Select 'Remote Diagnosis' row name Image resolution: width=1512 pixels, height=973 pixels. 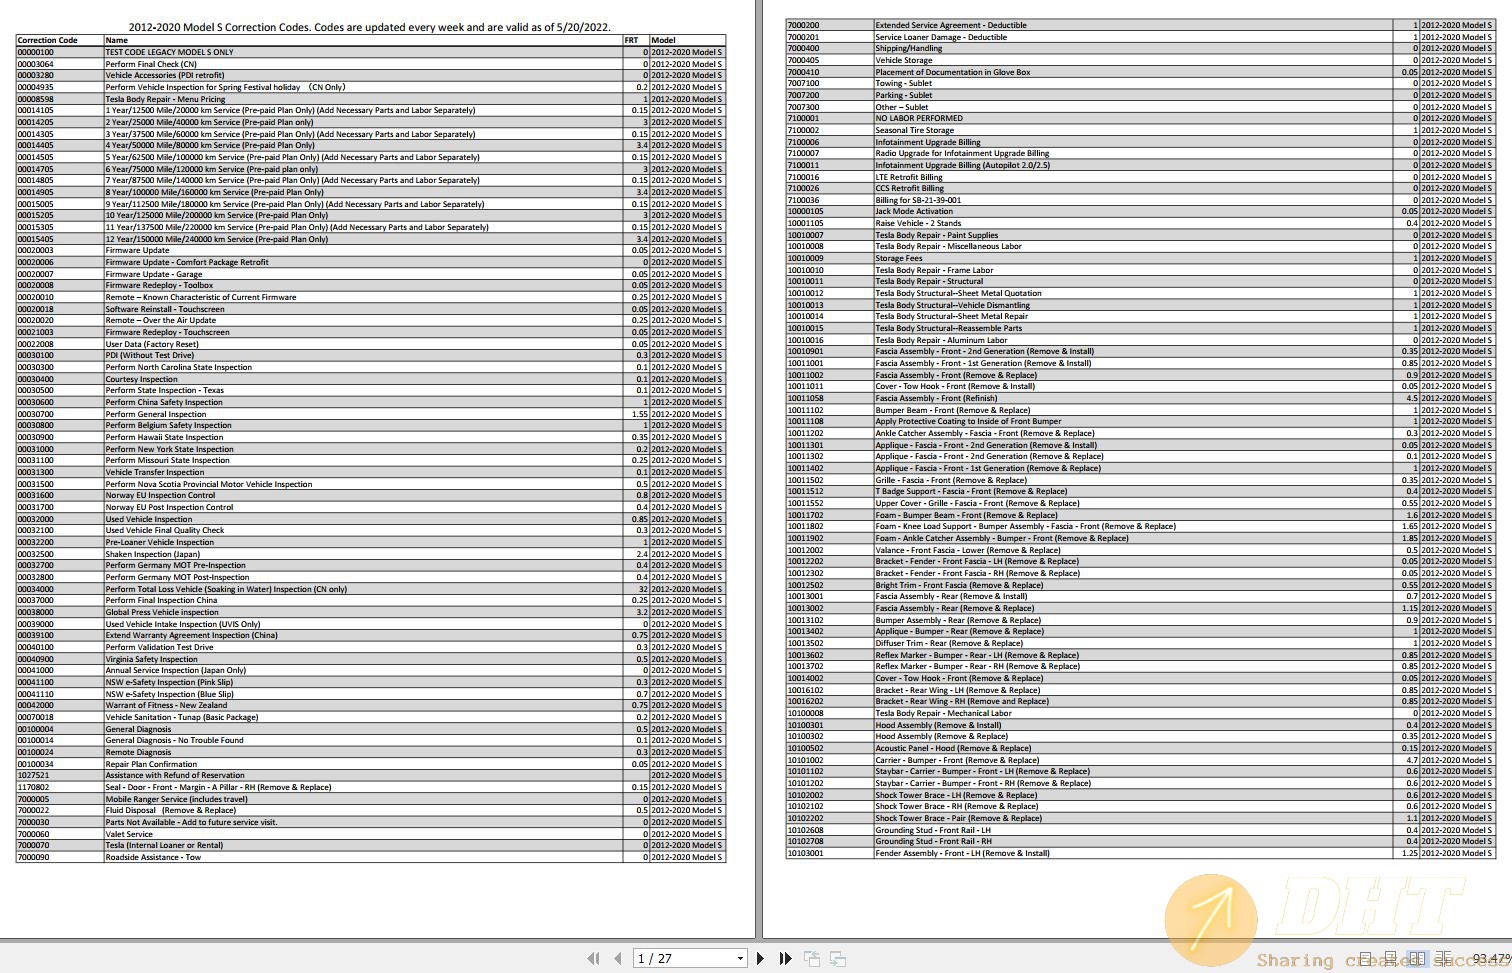[138, 752]
